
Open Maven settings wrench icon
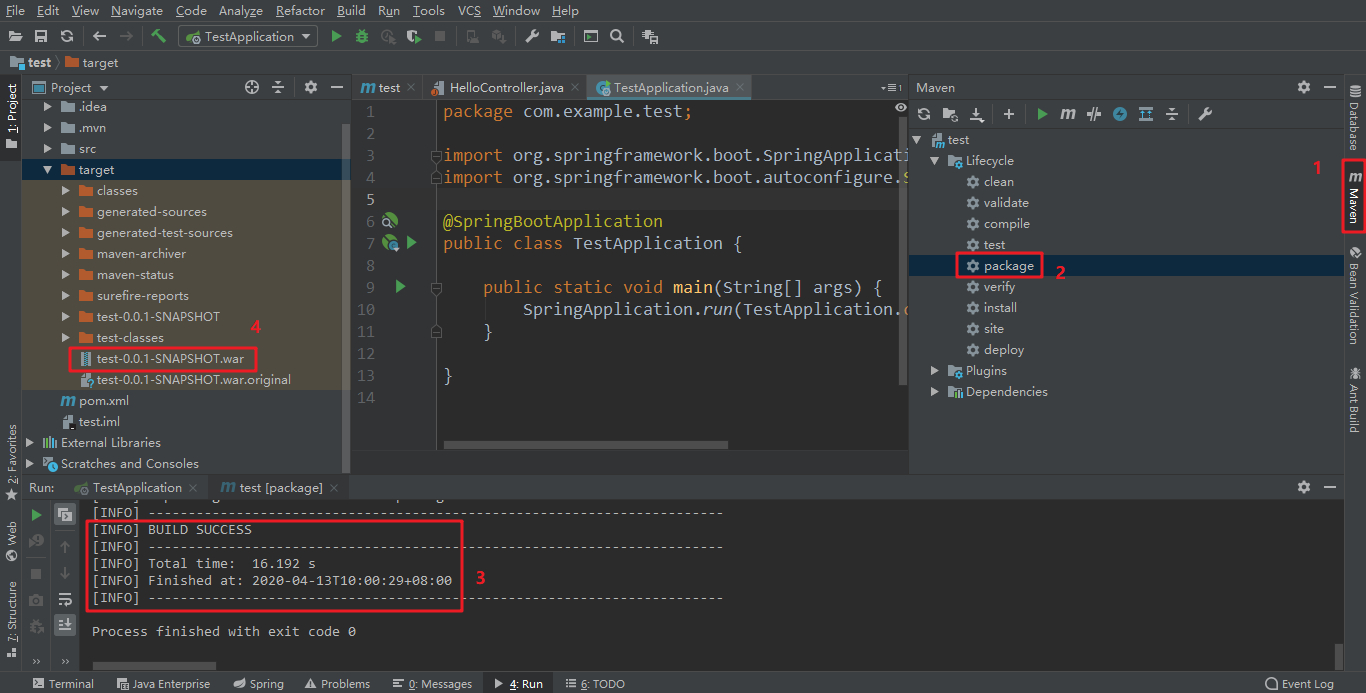[x=1205, y=114]
